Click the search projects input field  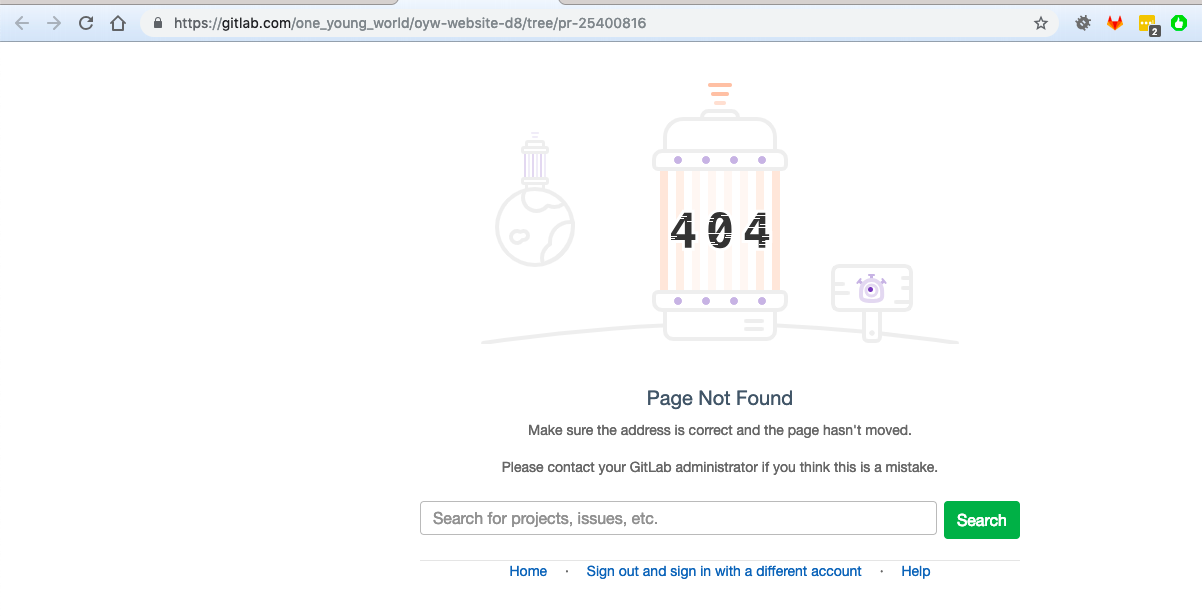click(678, 518)
